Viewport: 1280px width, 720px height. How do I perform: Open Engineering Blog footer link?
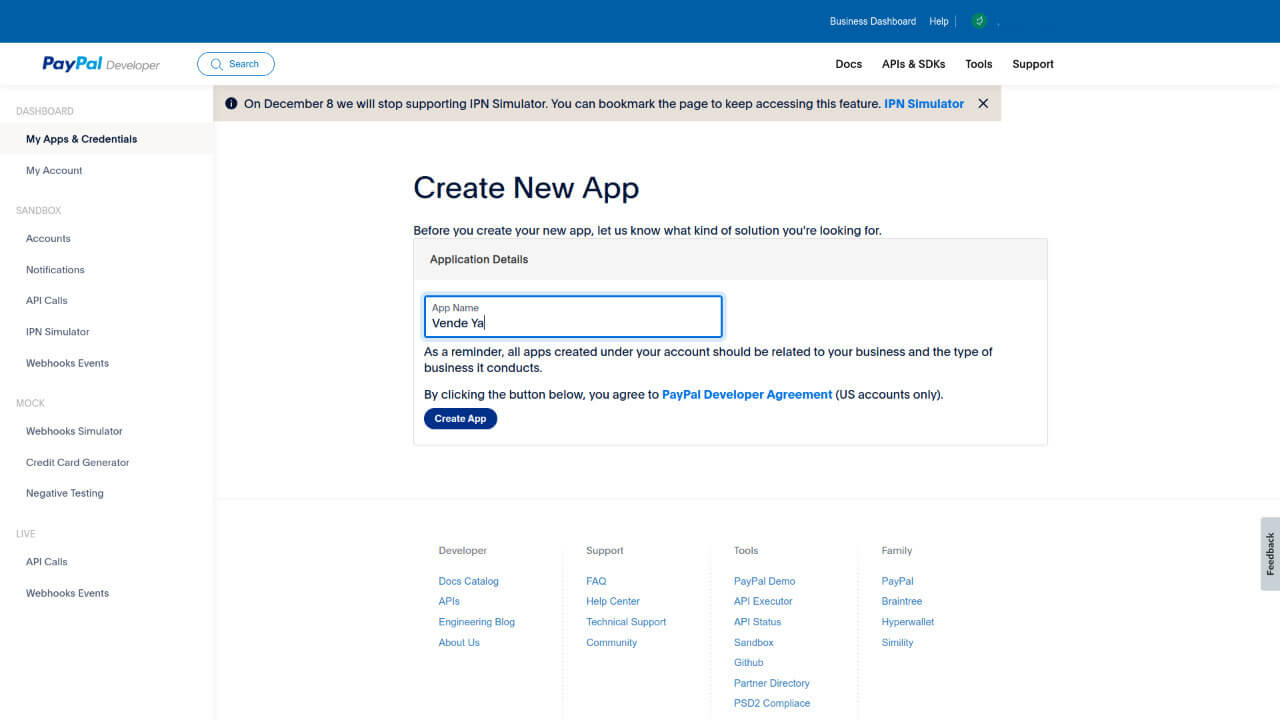(x=476, y=622)
